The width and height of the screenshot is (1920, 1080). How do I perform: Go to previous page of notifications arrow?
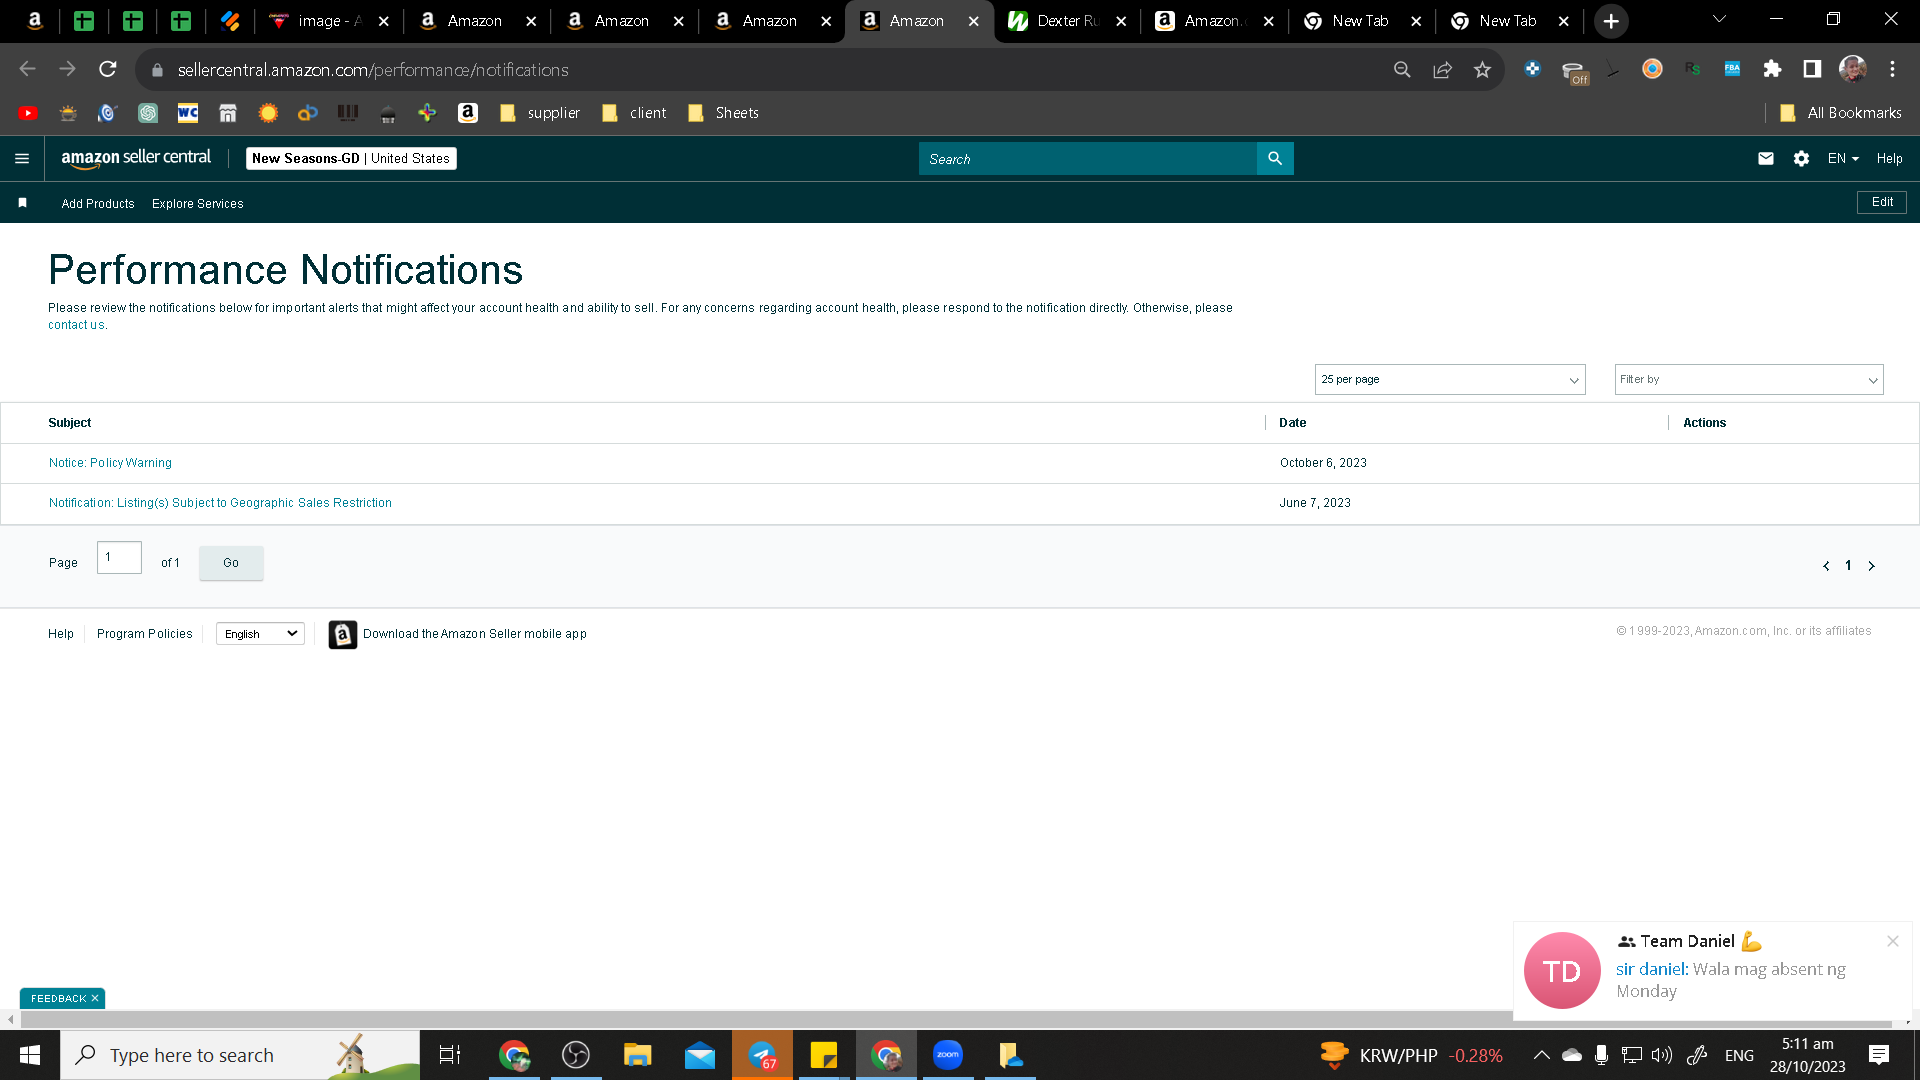[x=1826, y=566]
